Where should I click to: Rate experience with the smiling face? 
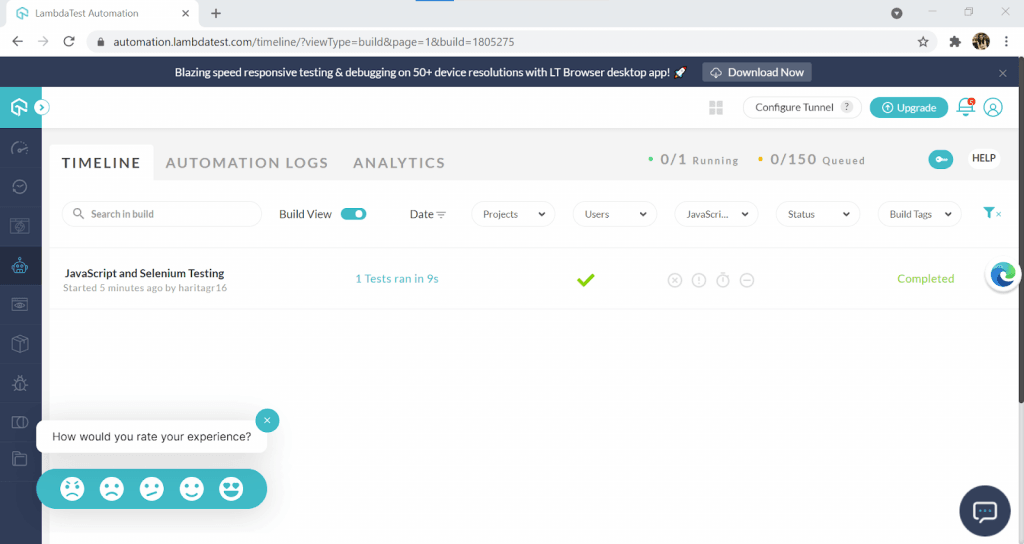pos(191,488)
